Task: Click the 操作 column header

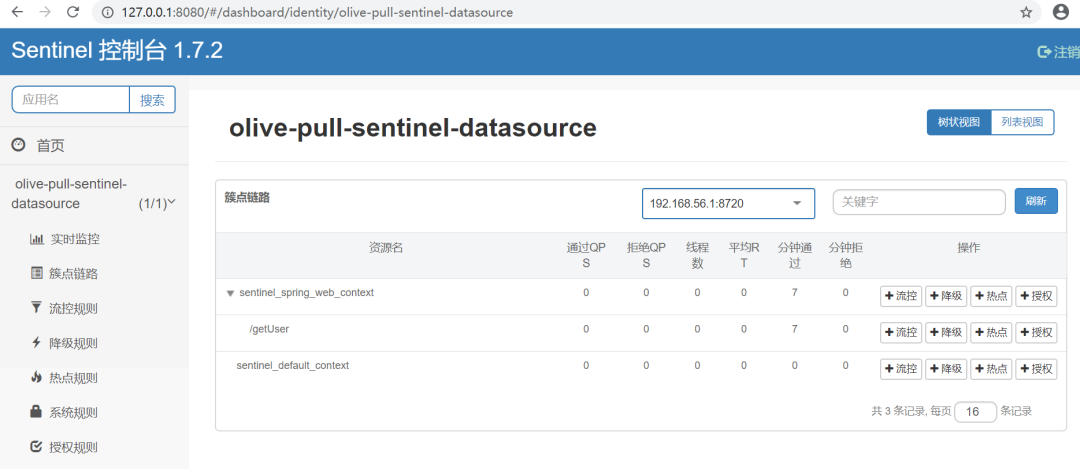Action: 968,248
